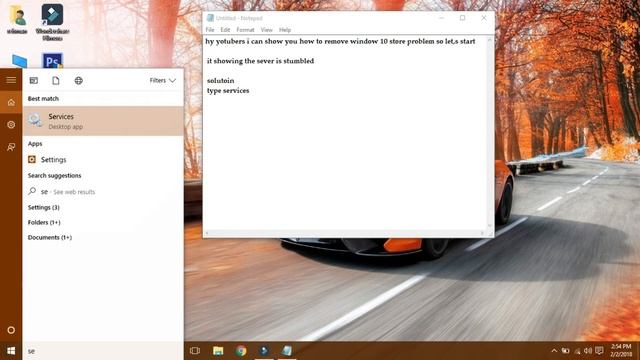Click the word 'solutoin' in Notepad

pos(220,80)
